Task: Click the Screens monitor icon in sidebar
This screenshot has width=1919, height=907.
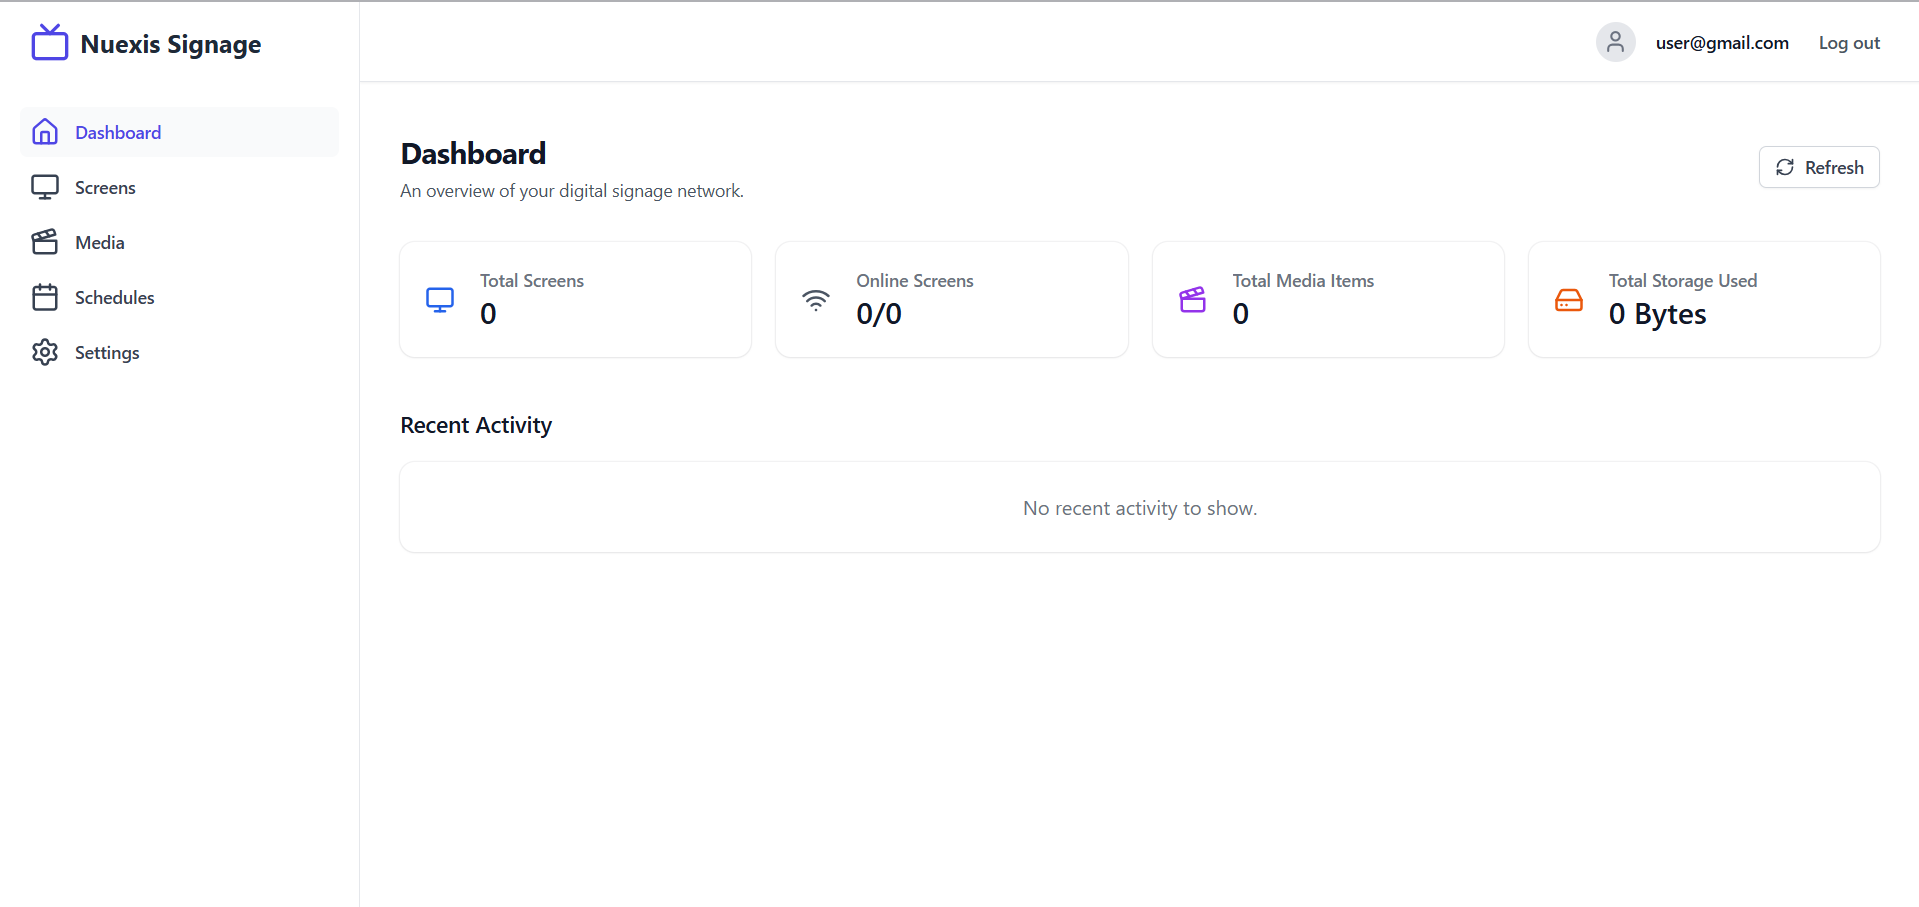Action: [x=45, y=187]
